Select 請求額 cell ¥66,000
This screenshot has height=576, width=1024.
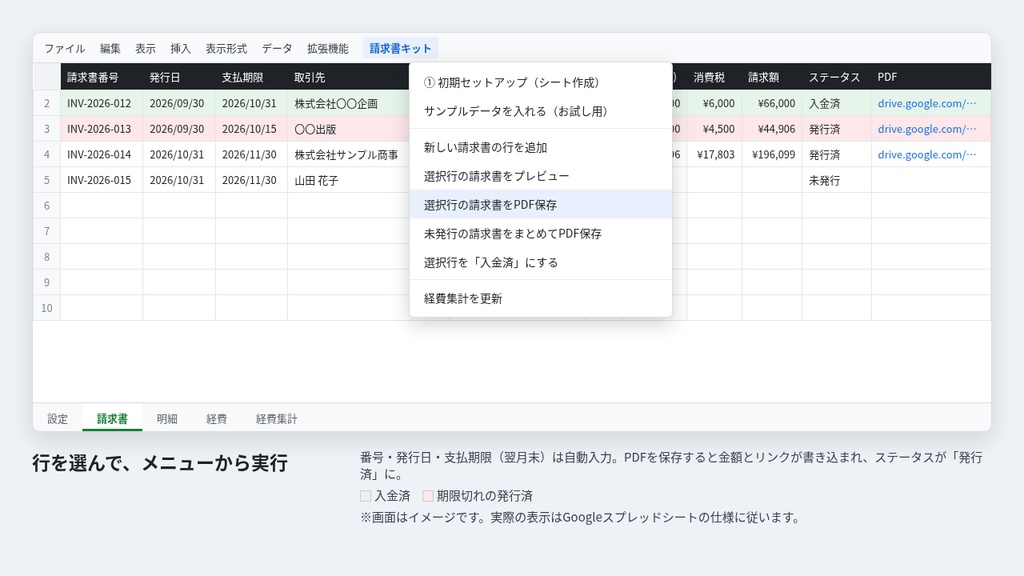(x=772, y=103)
